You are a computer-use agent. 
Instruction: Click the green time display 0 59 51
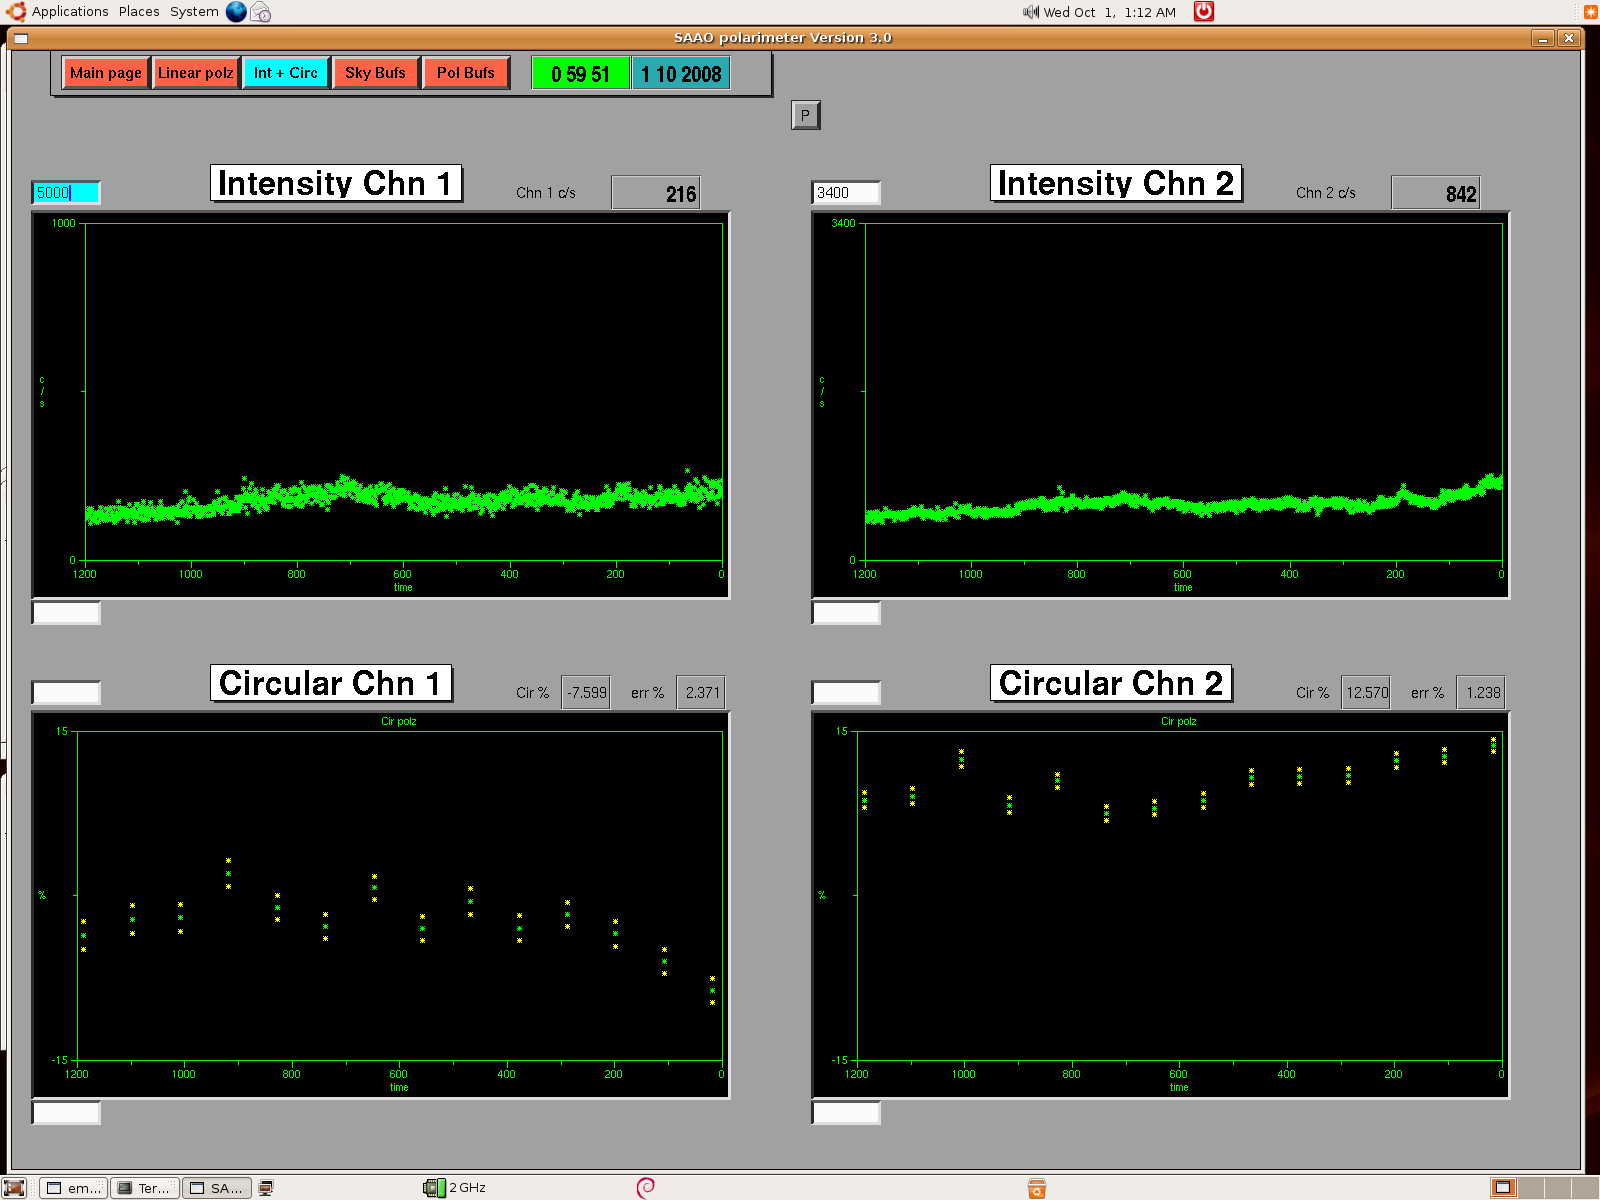[x=580, y=73]
